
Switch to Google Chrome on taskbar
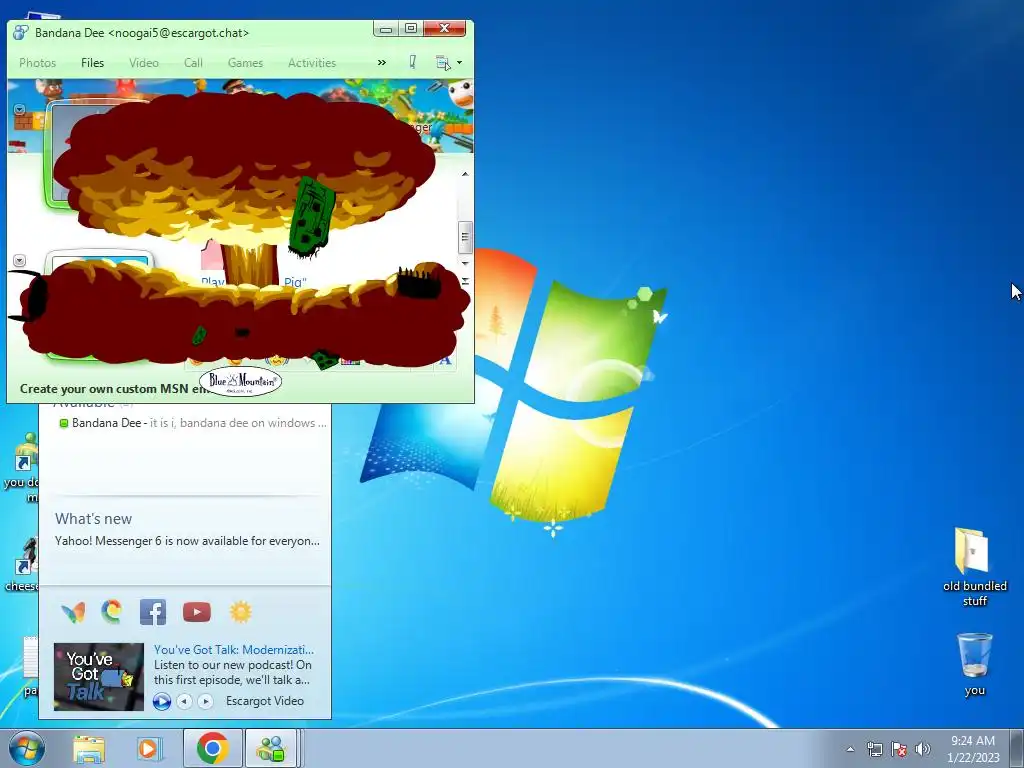click(212, 748)
